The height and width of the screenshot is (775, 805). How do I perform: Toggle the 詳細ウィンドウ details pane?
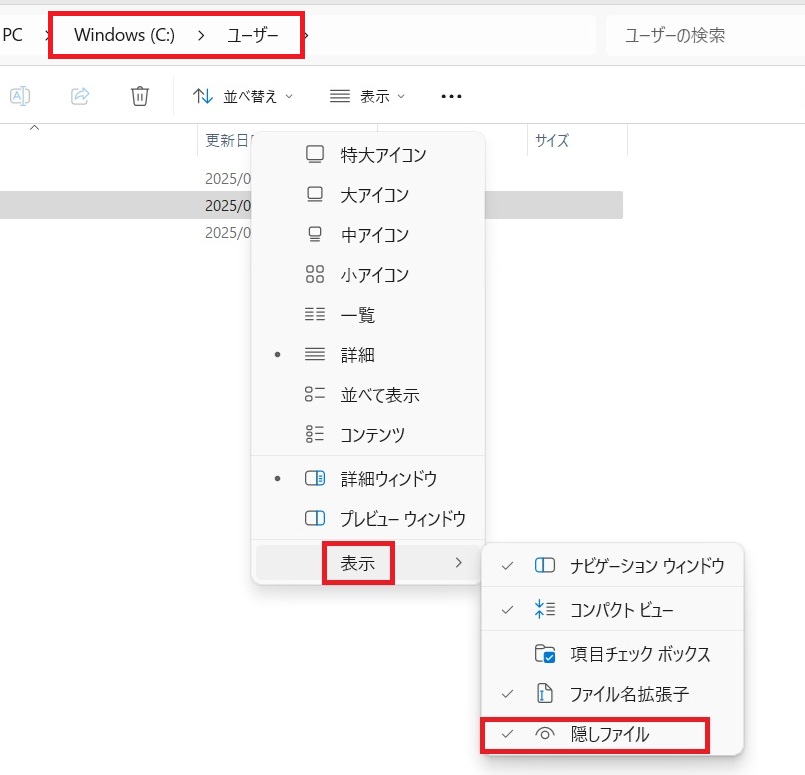(388, 479)
